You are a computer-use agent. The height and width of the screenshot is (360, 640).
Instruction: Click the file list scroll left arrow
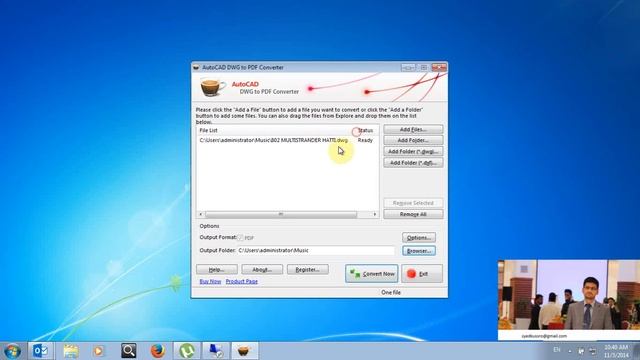(200, 214)
